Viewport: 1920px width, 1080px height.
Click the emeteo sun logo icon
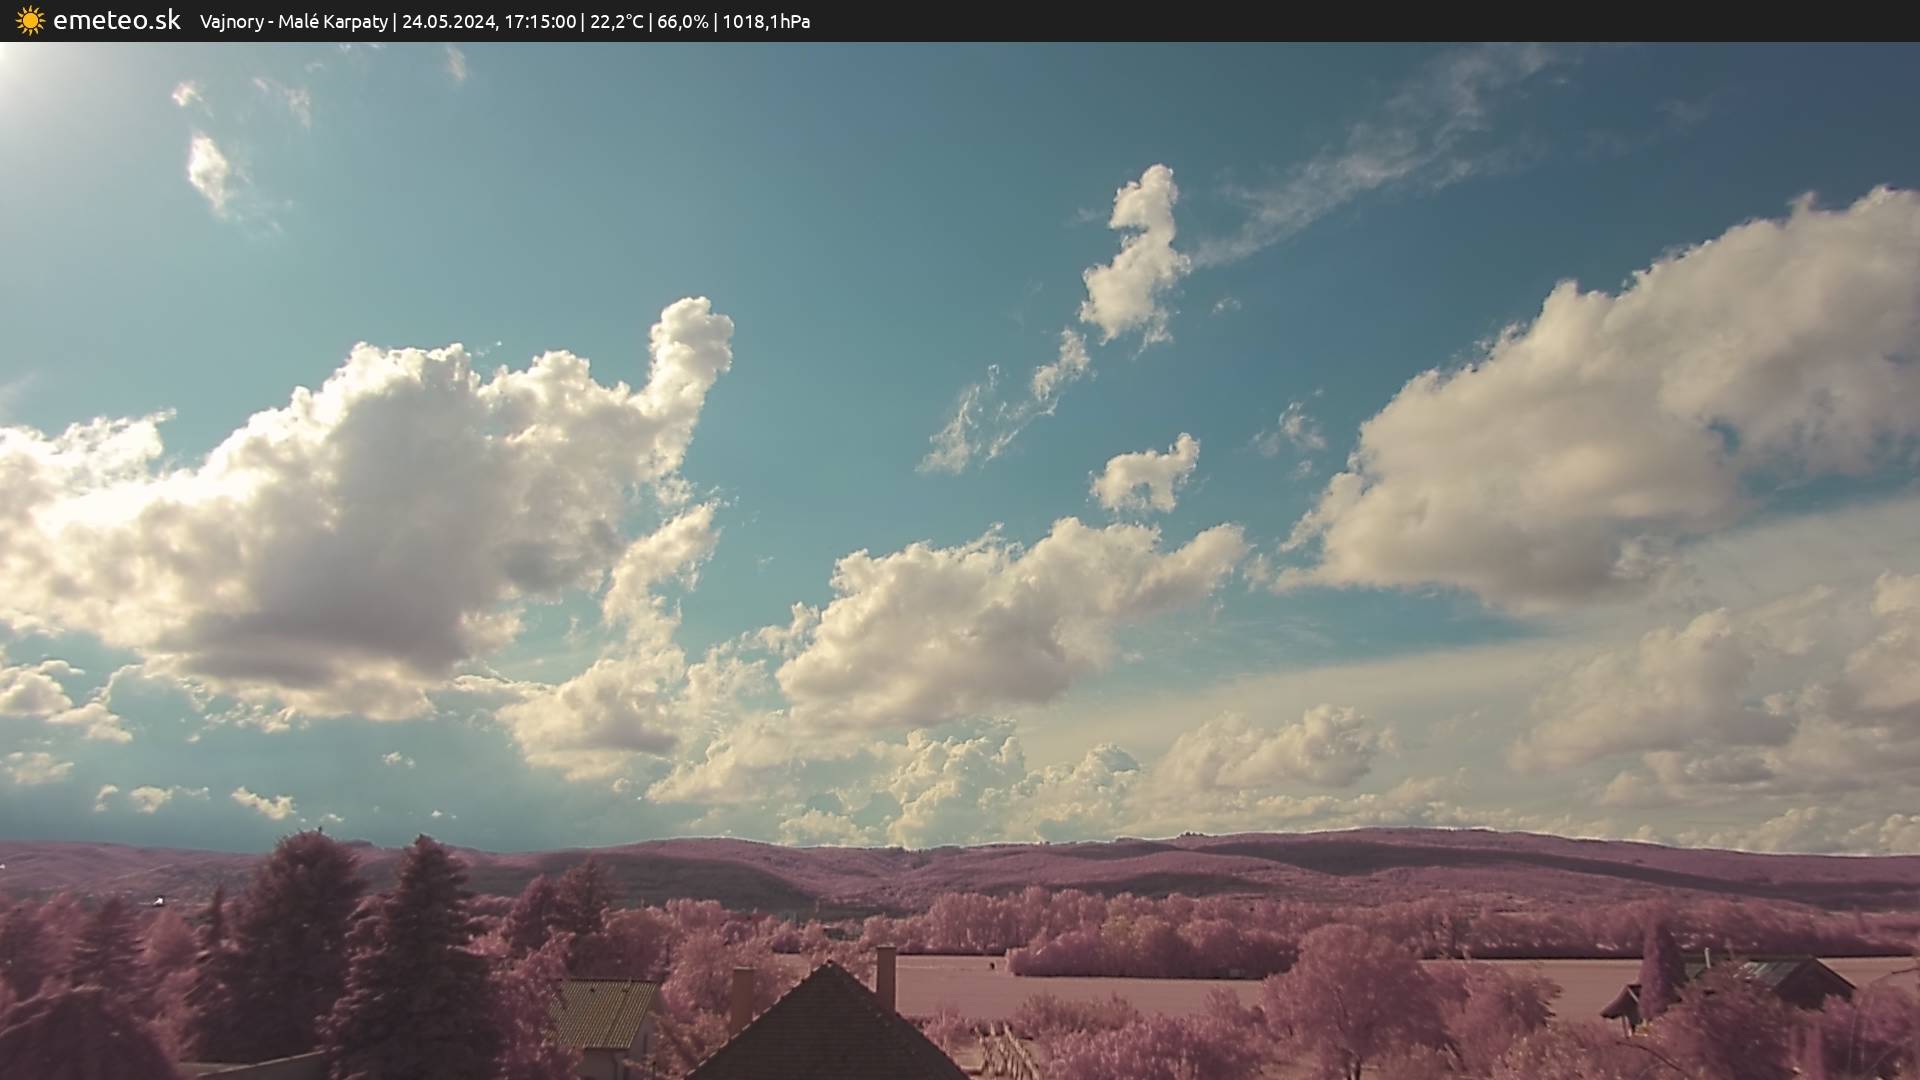click(30, 20)
